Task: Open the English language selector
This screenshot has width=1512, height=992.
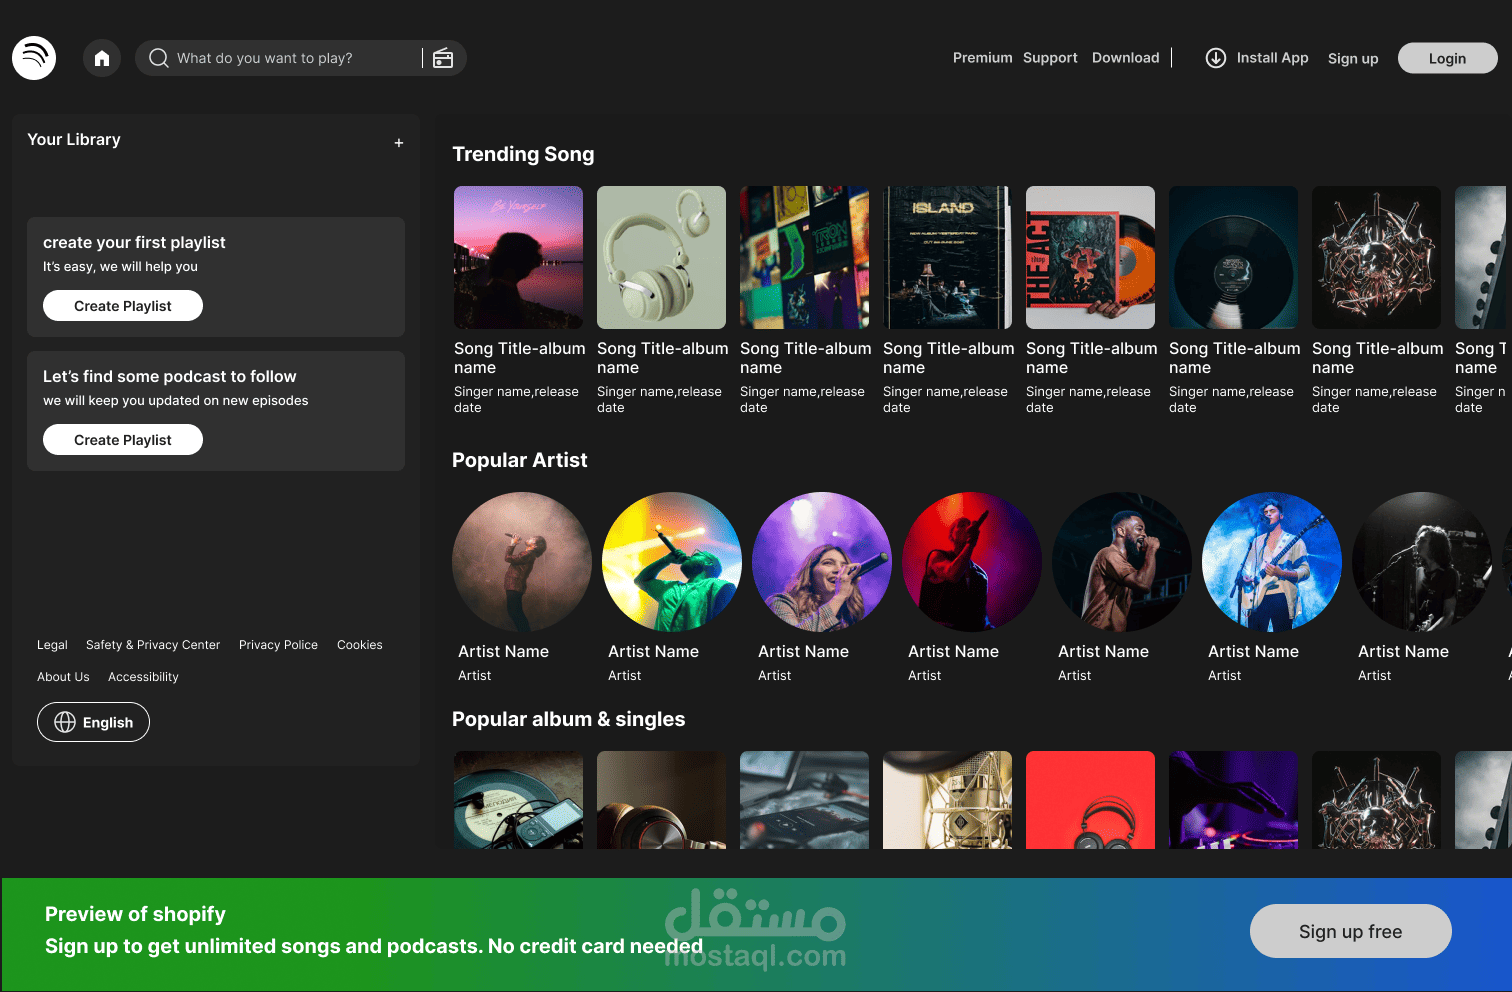Action: [93, 722]
